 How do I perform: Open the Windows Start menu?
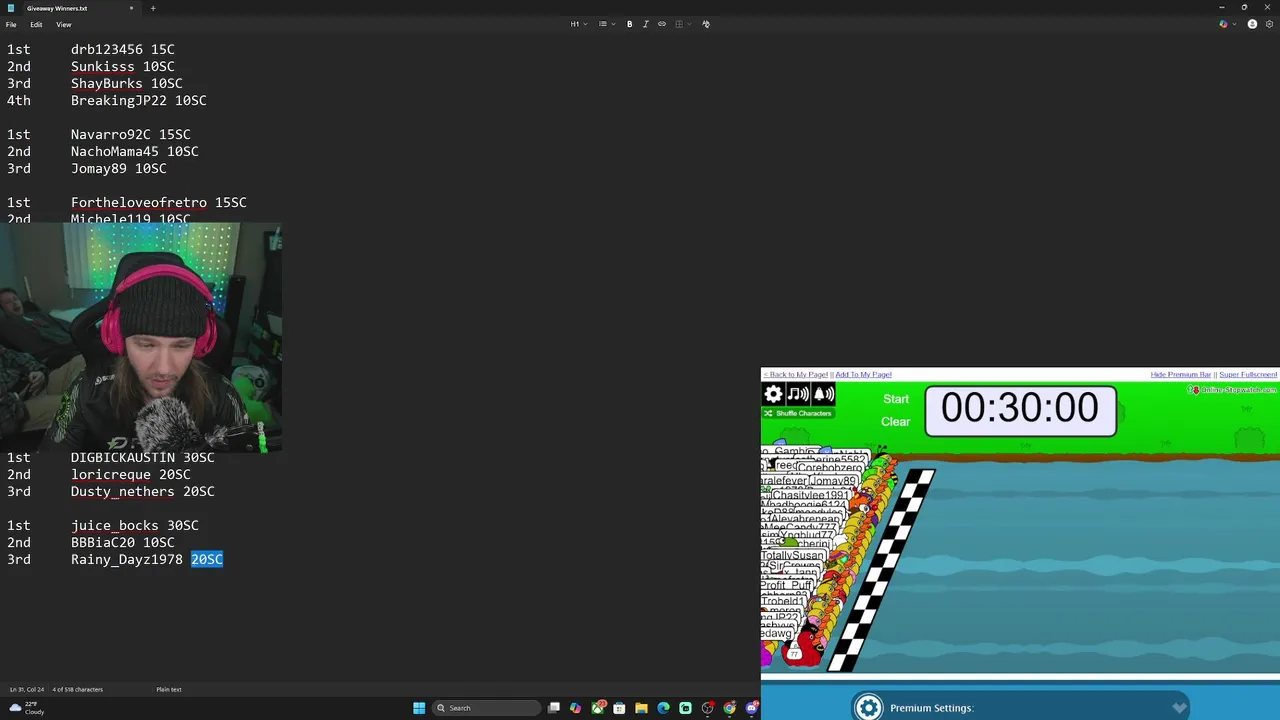click(x=419, y=708)
